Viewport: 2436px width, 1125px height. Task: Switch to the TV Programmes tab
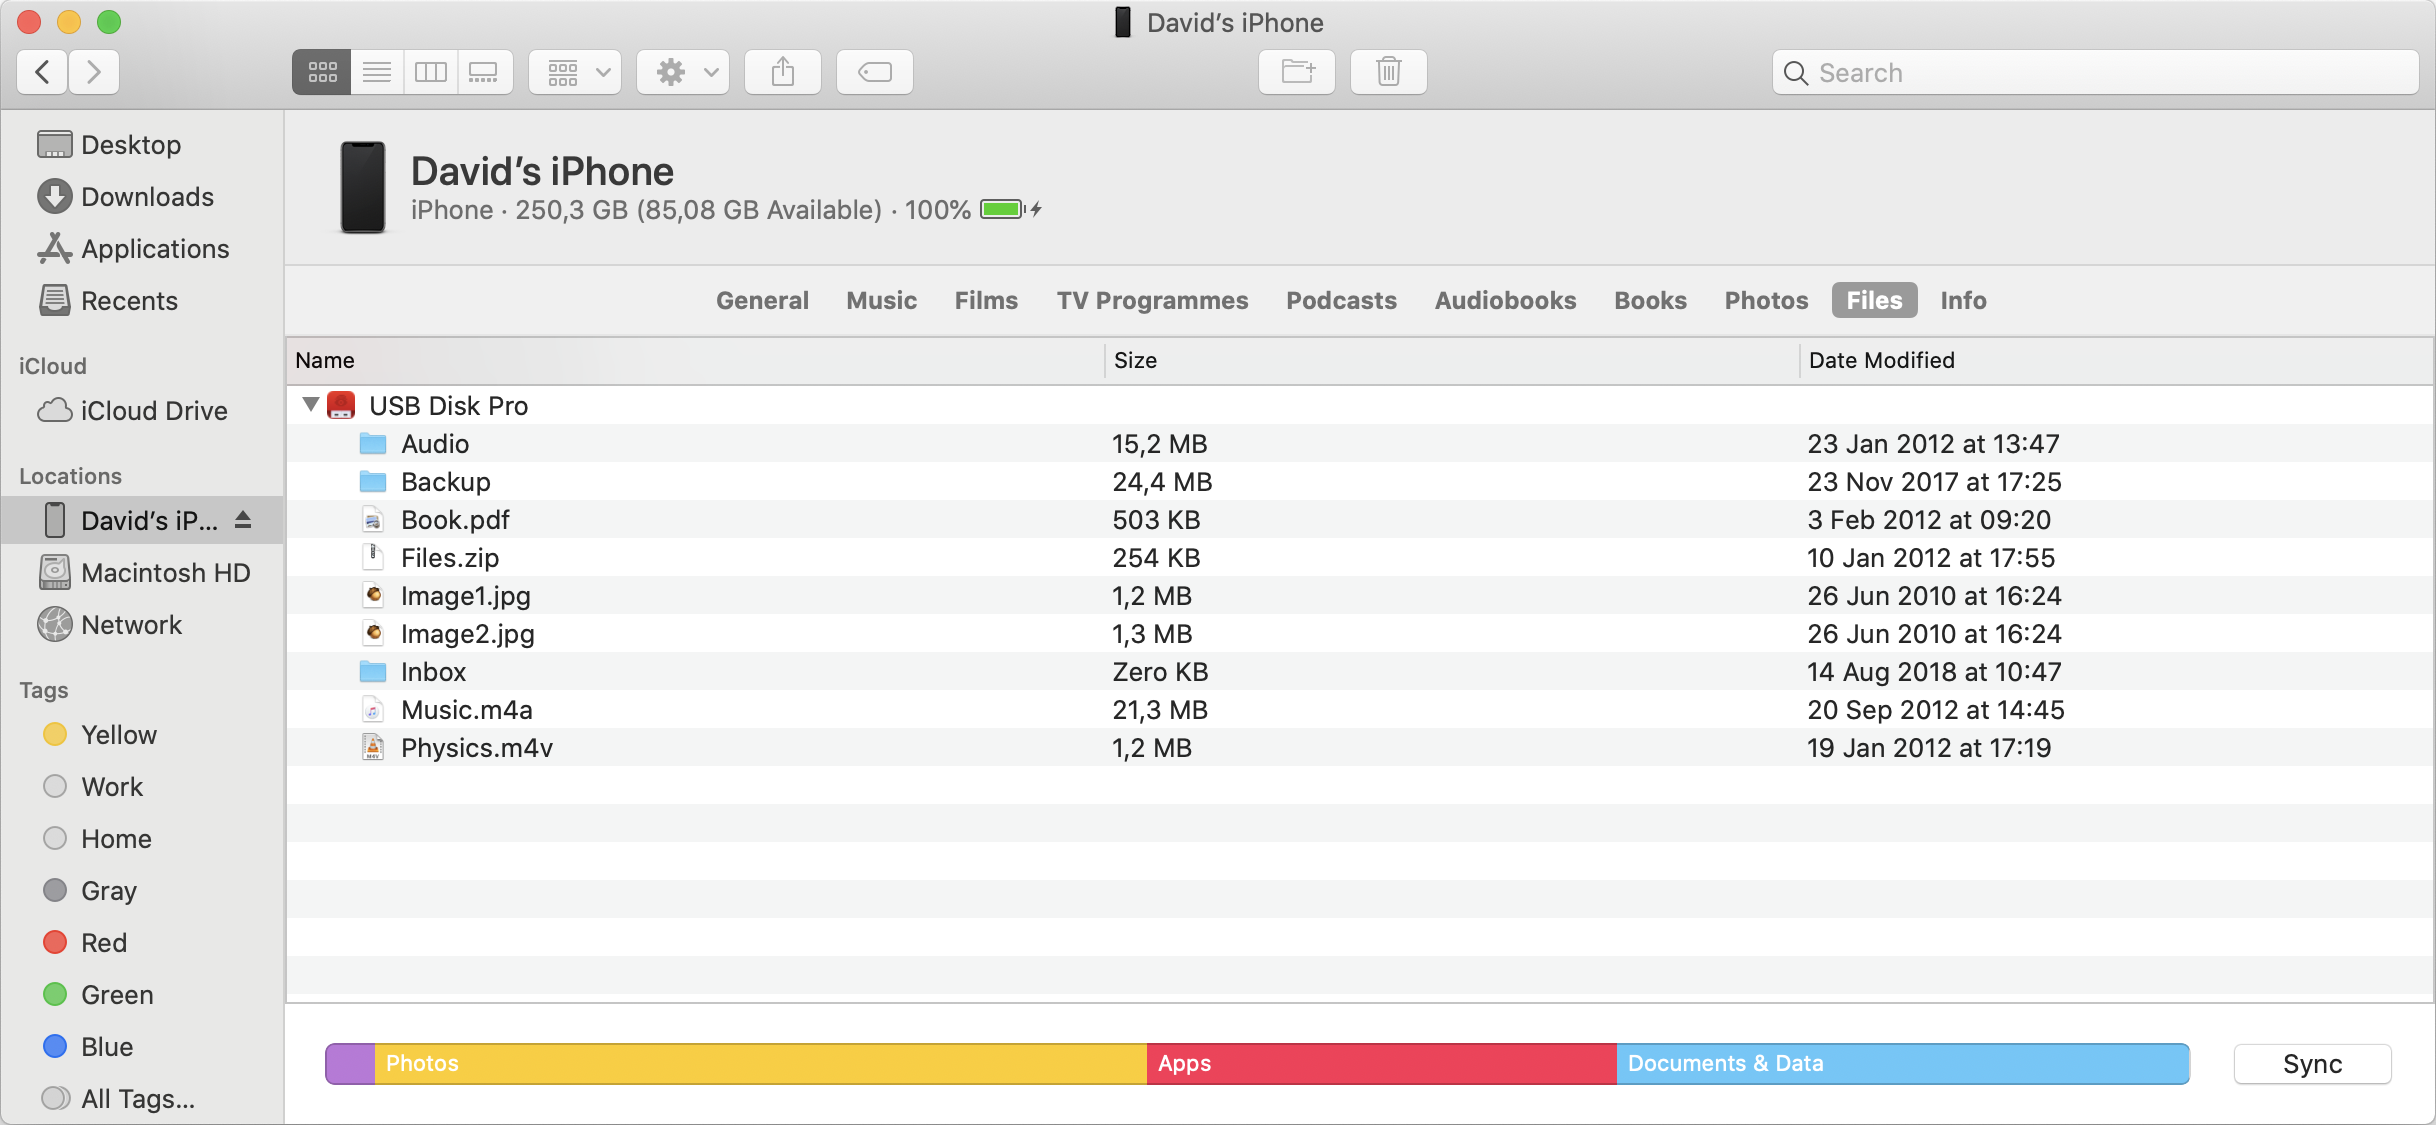pos(1152,300)
